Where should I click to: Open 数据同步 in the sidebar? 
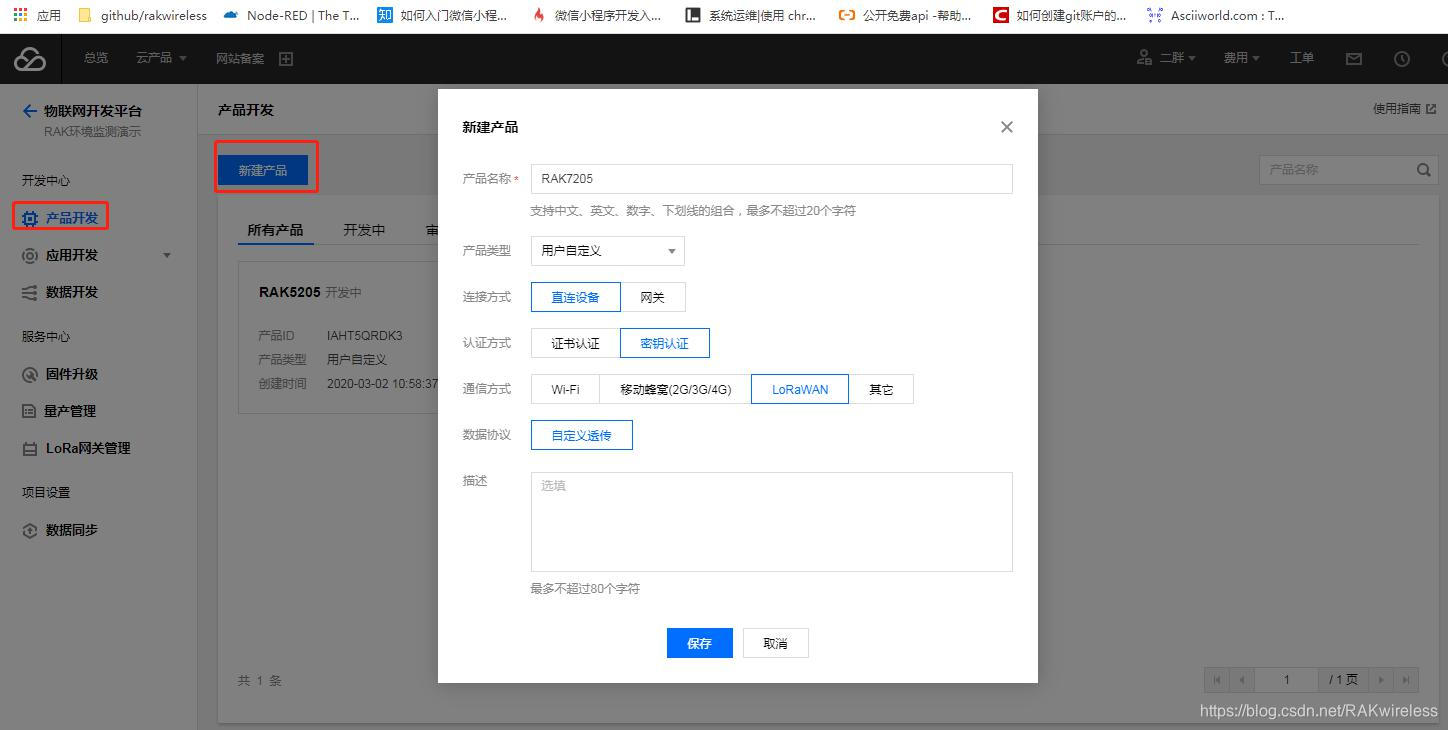tap(72, 530)
